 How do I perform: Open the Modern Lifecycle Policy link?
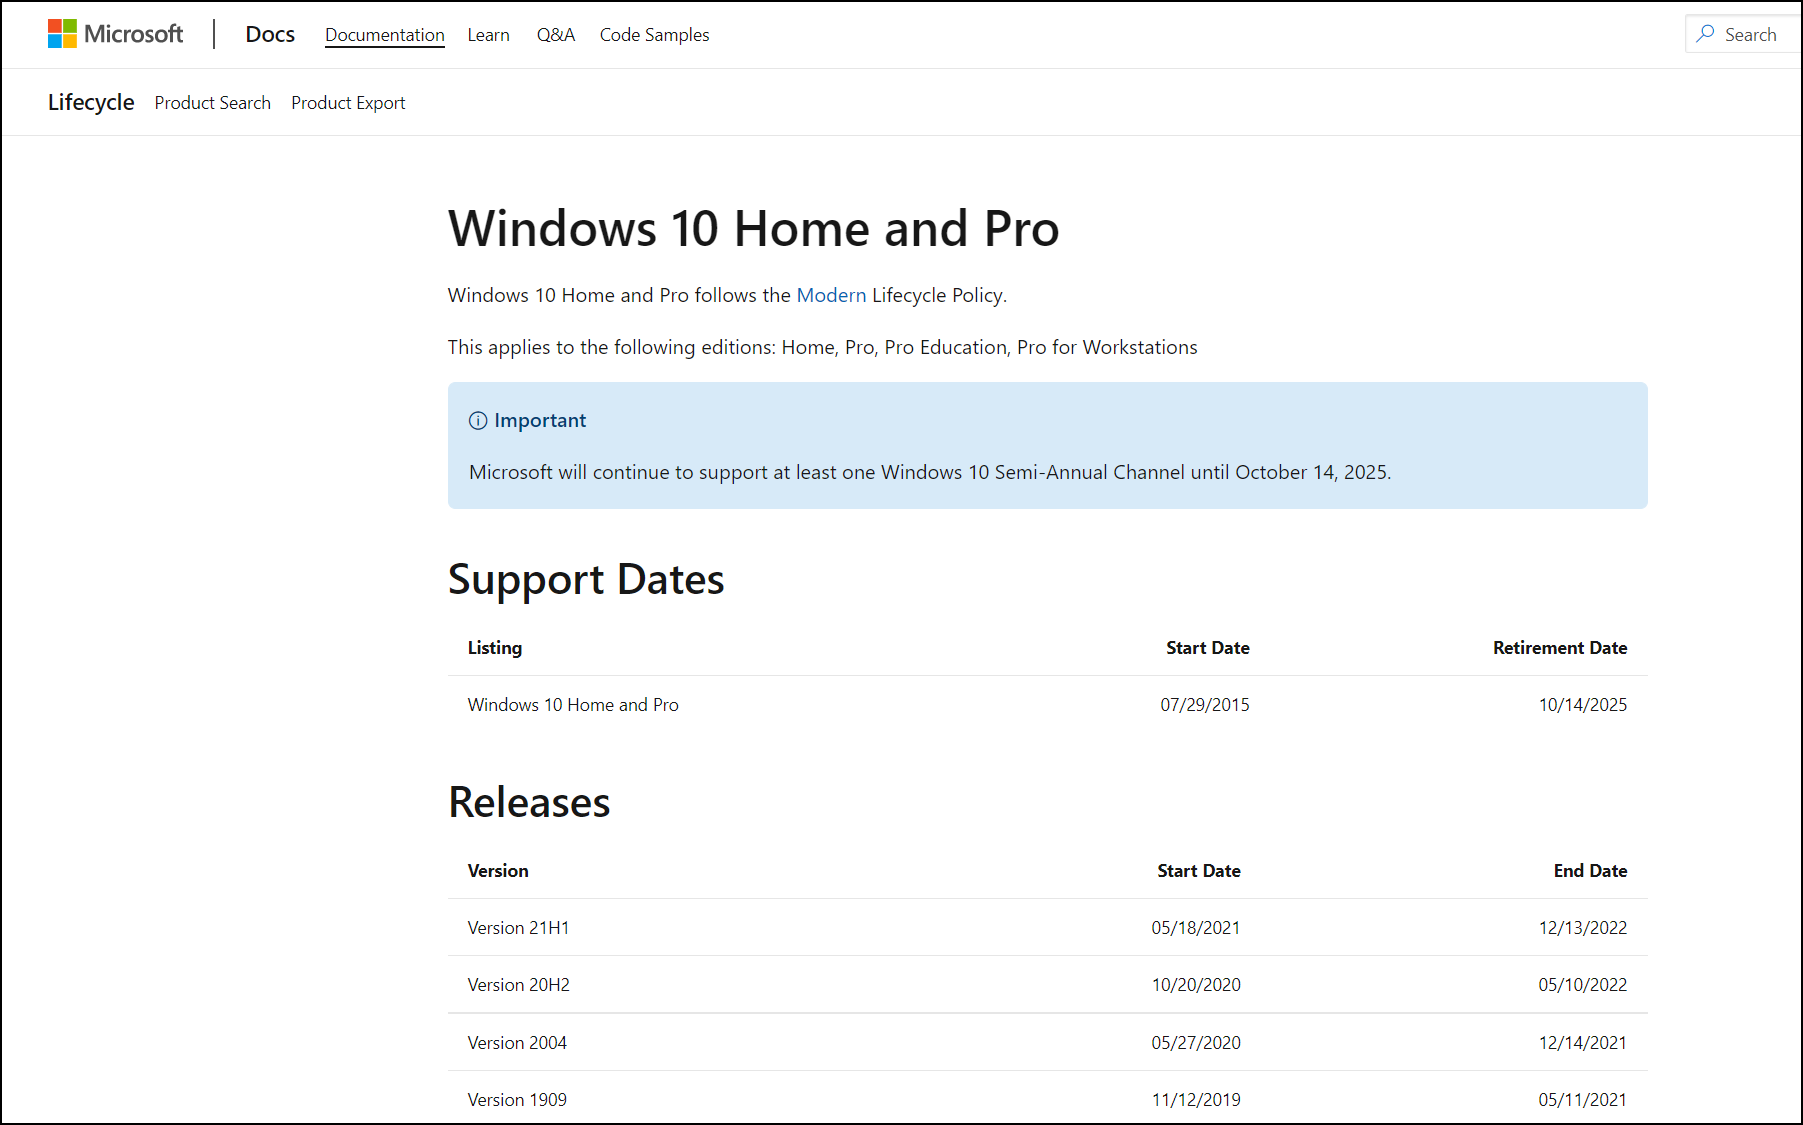tap(831, 295)
